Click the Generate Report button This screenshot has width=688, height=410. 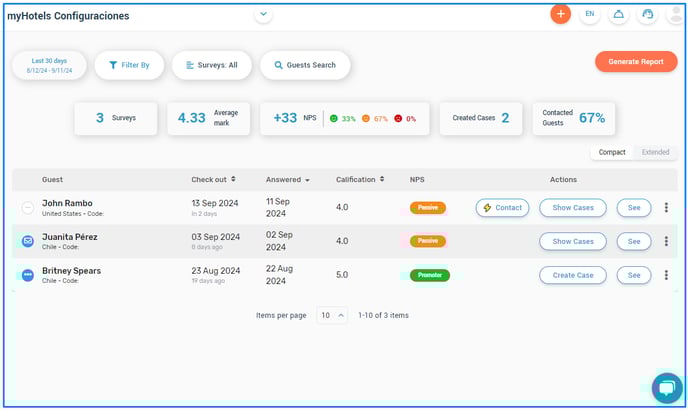636,62
